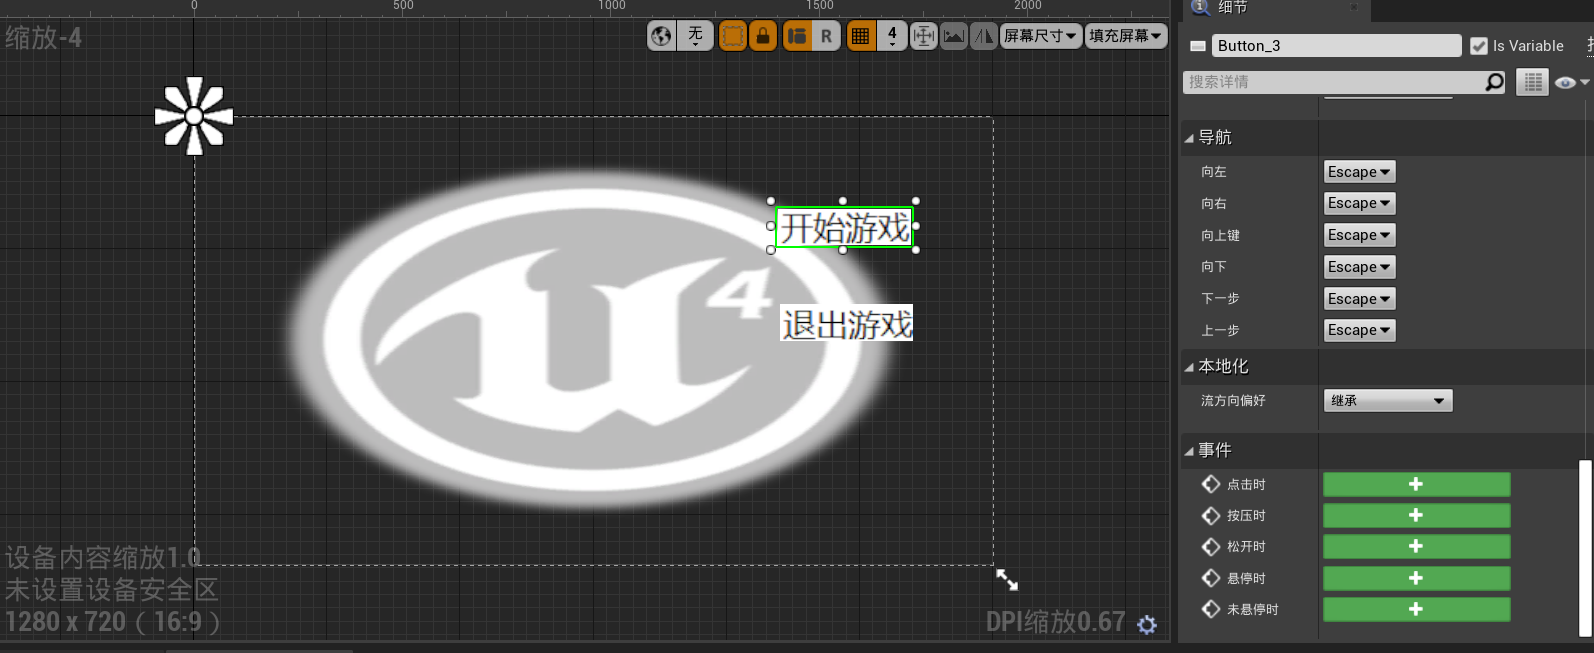Click the 缩放-4 zoom level text
Viewport: 1594px width, 653px height.
pyautogui.click(x=43, y=38)
